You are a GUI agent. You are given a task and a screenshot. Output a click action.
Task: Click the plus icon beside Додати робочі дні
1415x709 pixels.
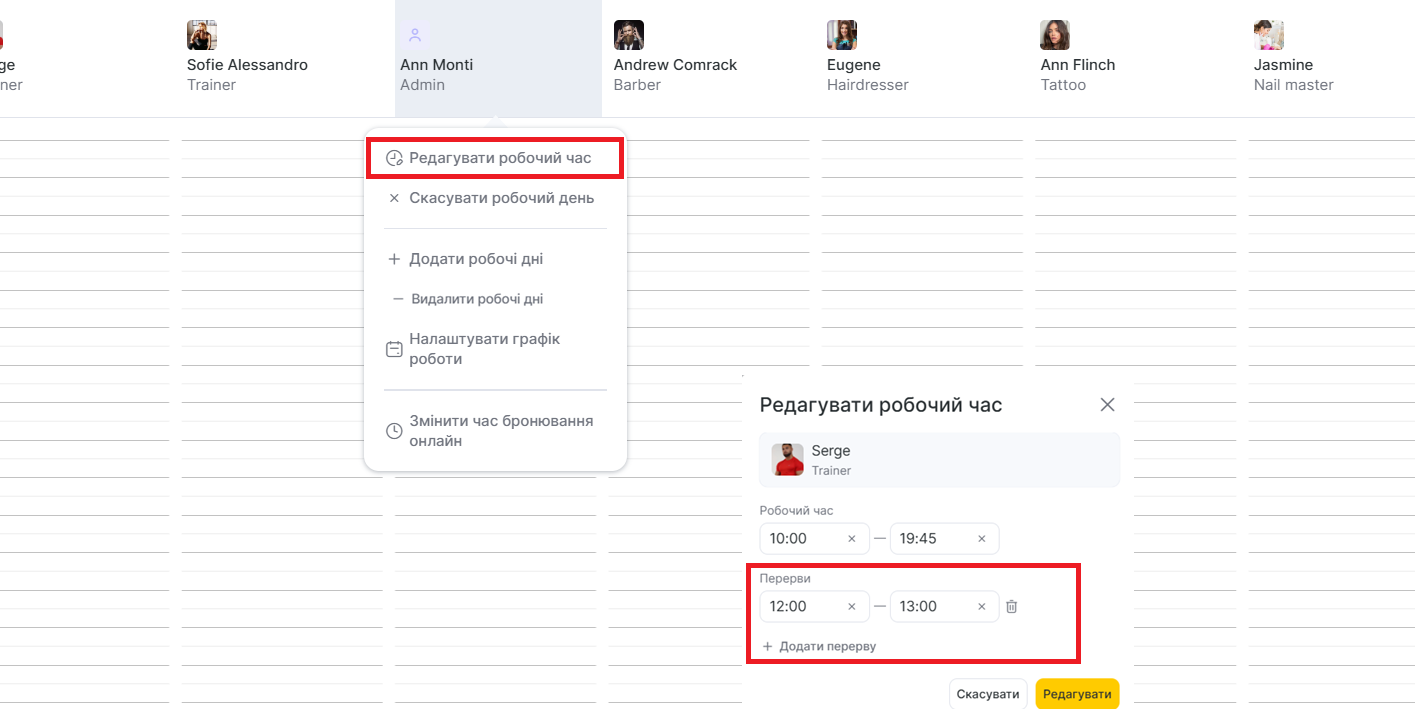394,259
